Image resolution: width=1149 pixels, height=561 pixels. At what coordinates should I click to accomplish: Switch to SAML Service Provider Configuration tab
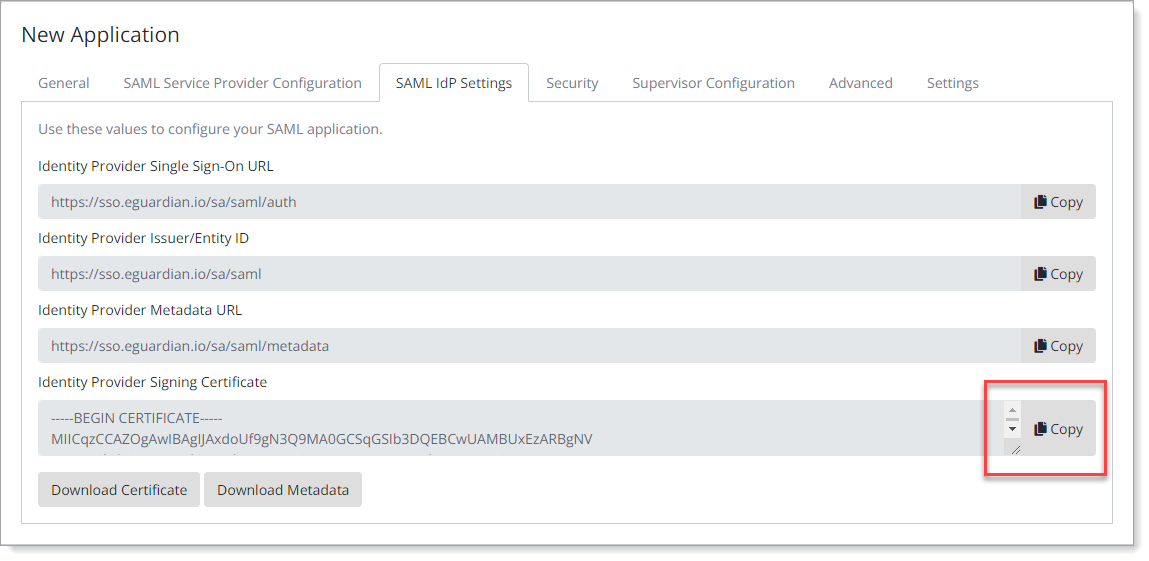click(242, 83)
